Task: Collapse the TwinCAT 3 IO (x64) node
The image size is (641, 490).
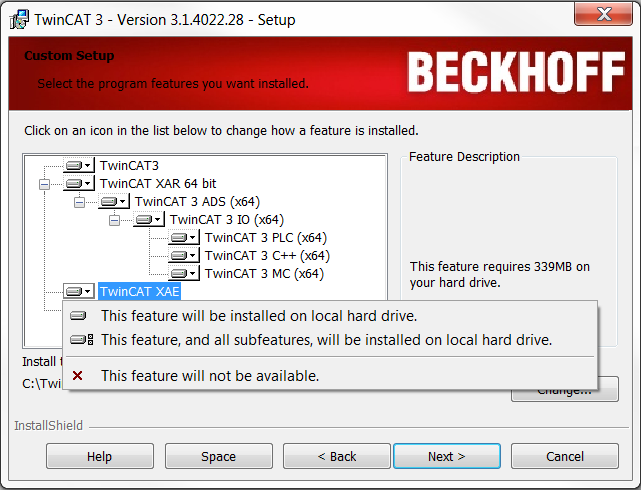Action: pos(114,220)
